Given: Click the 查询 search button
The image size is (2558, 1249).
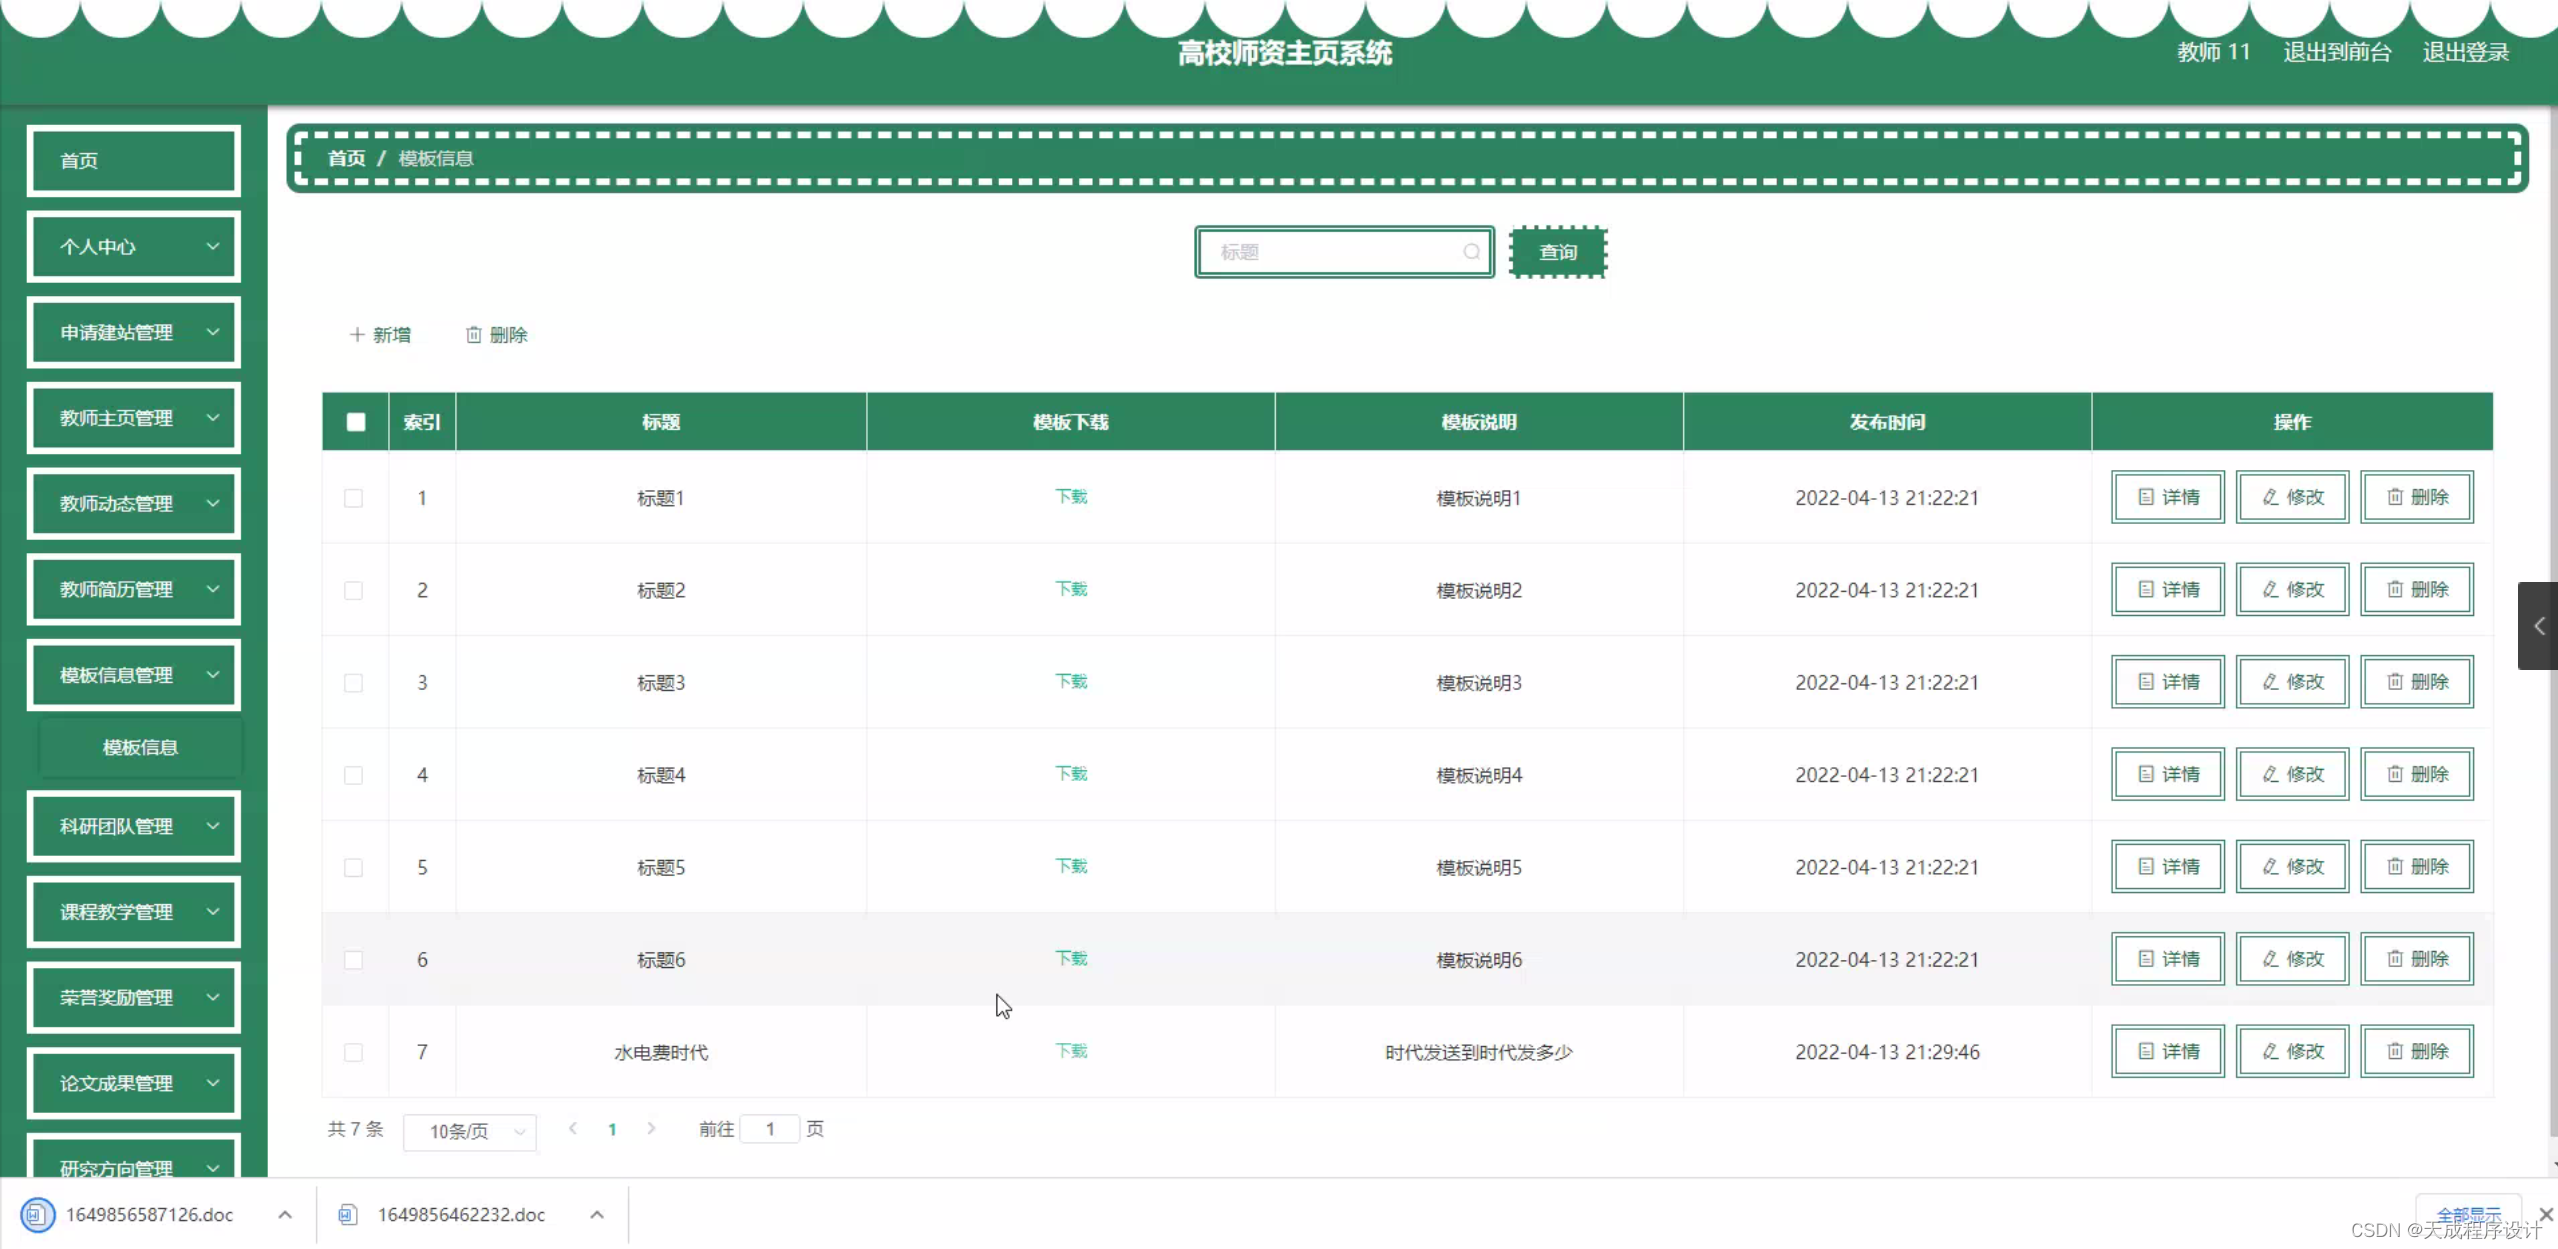Looking at the screenshot, I should [1558, 252].
